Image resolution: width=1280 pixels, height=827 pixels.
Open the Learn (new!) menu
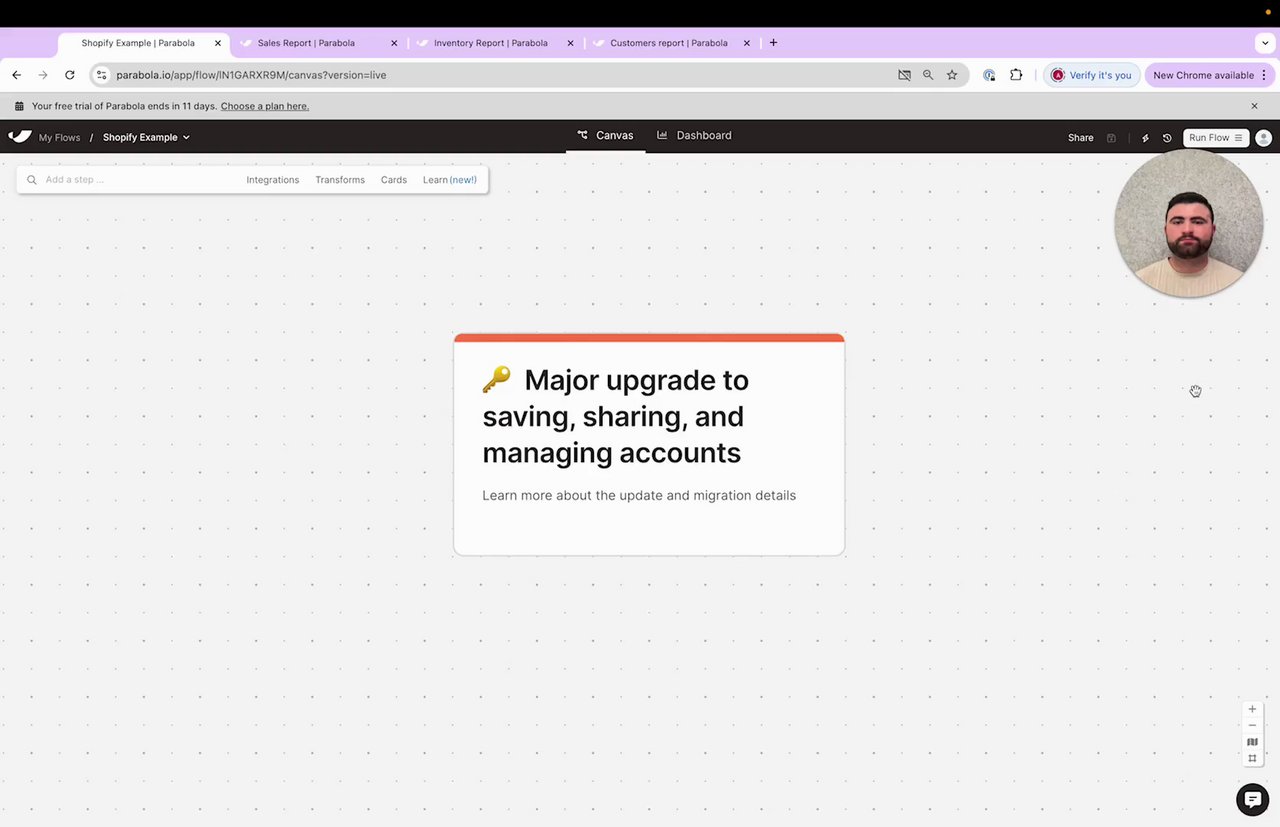point(450,180)
